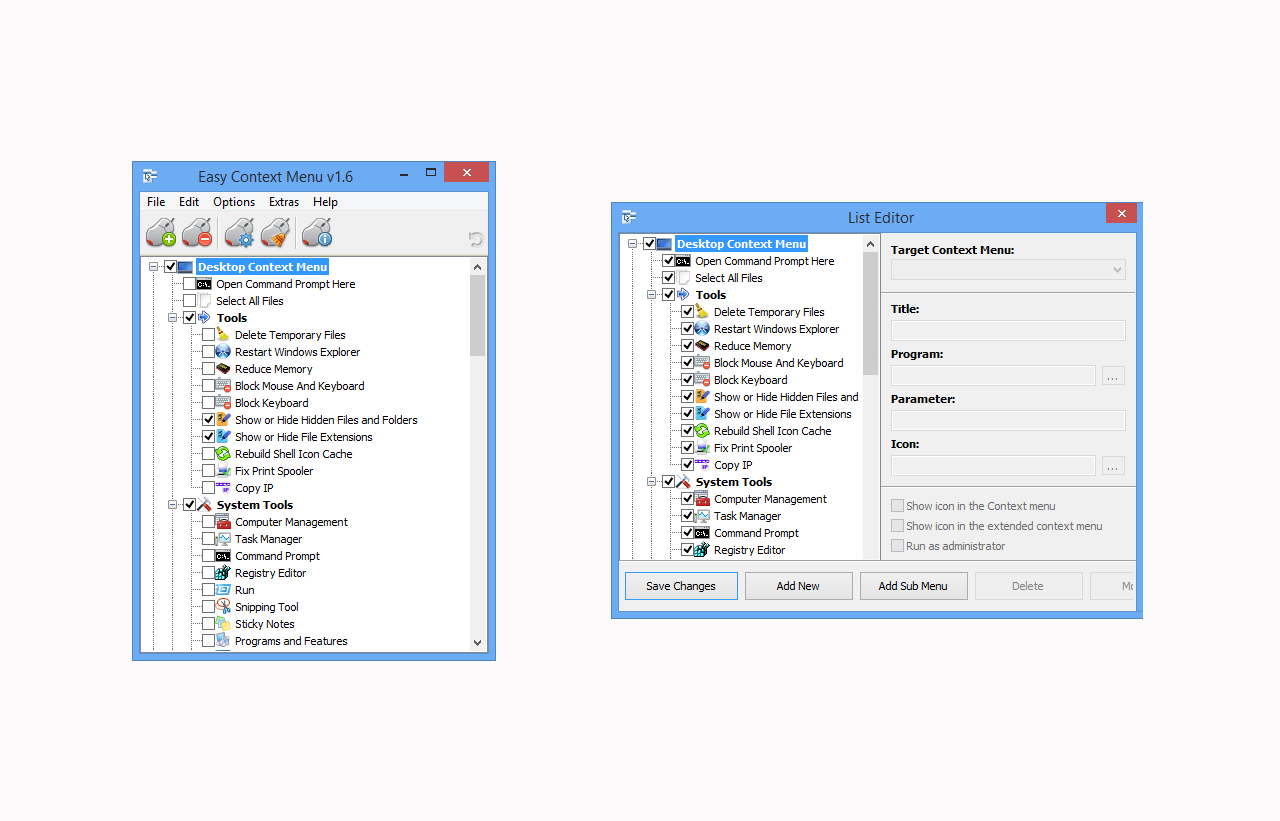Screen dimensions: 1280x821
Task: Click the Parameter input field
Action: point(1008,421)
